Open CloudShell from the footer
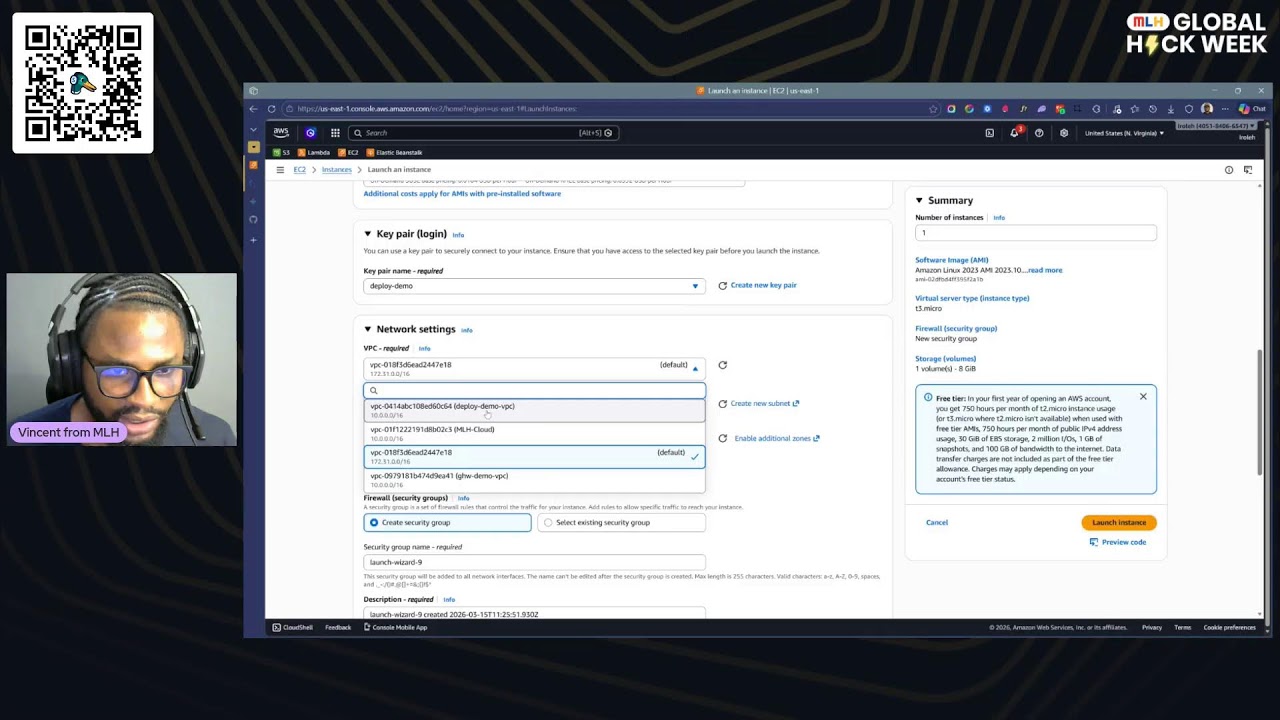The height and width of the screenshot is (720, 1280). point(293,628)
